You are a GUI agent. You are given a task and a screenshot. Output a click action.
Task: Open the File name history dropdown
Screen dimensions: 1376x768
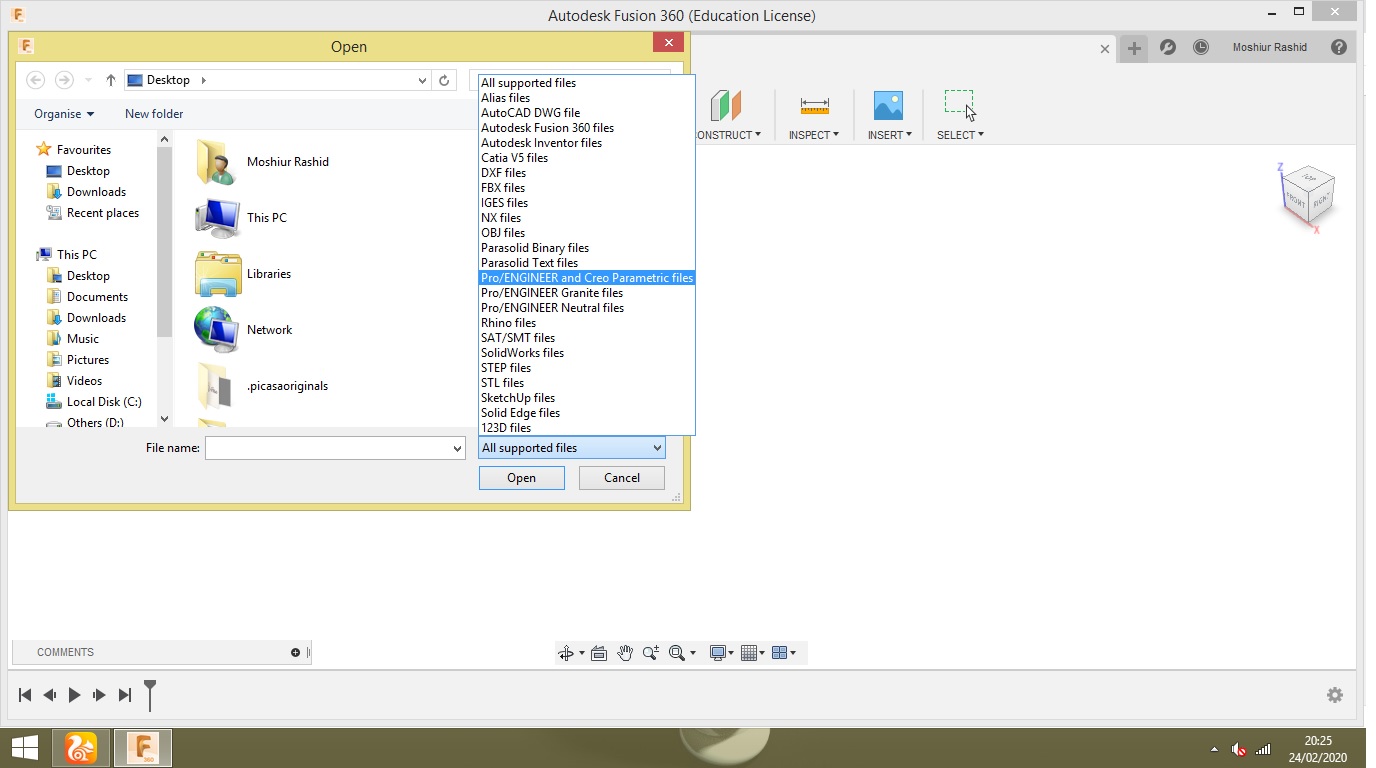(x=458, y=449)
